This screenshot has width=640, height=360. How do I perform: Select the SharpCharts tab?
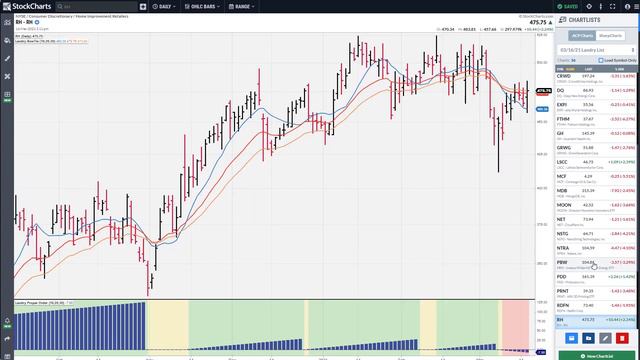(610, 36)
